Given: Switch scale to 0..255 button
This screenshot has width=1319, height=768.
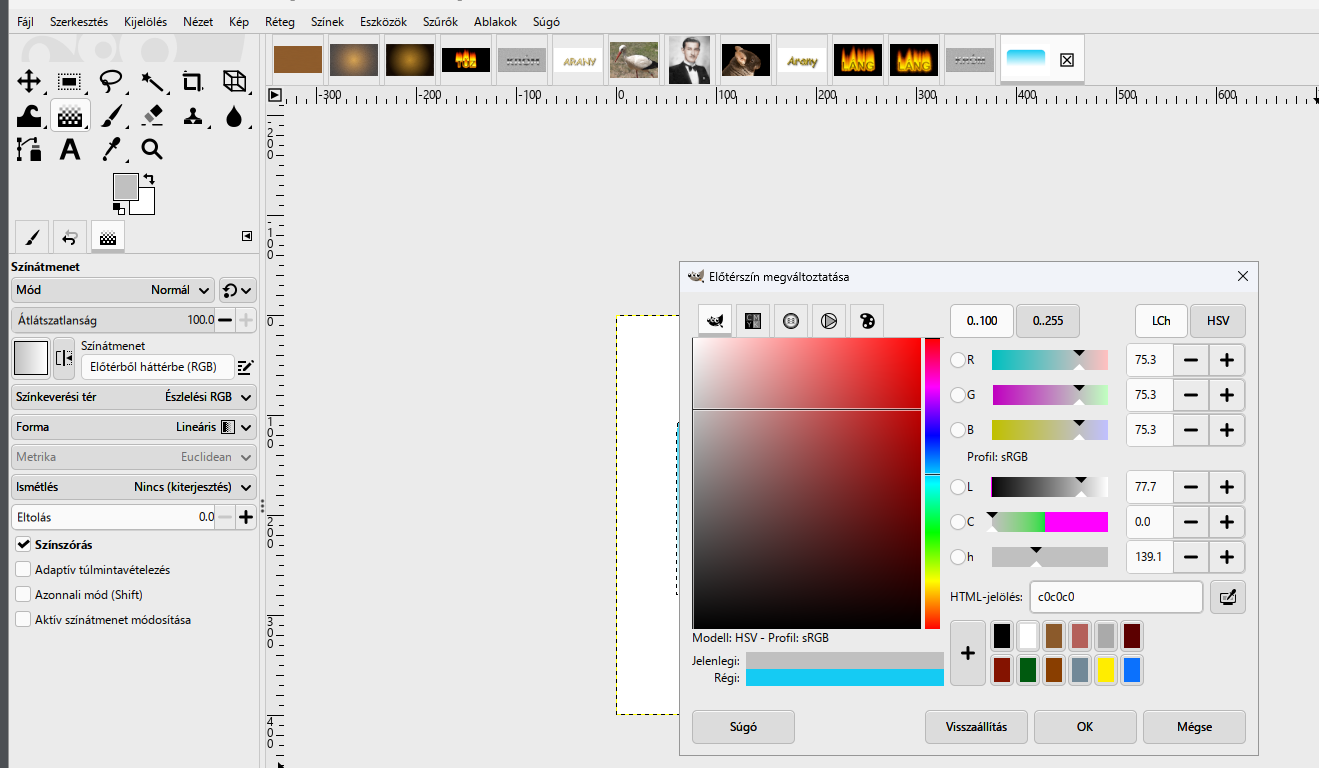Looking at the screenshot, I should pos(1048,321).
